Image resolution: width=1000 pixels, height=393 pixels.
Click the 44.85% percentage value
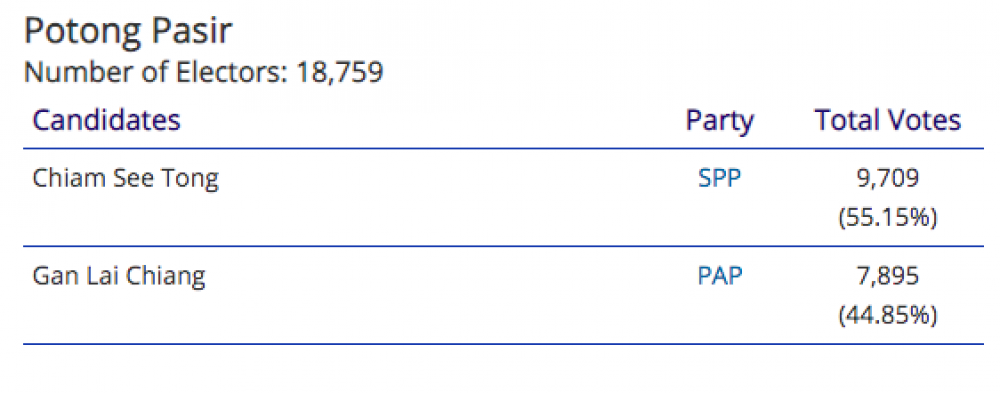[888, 315]
